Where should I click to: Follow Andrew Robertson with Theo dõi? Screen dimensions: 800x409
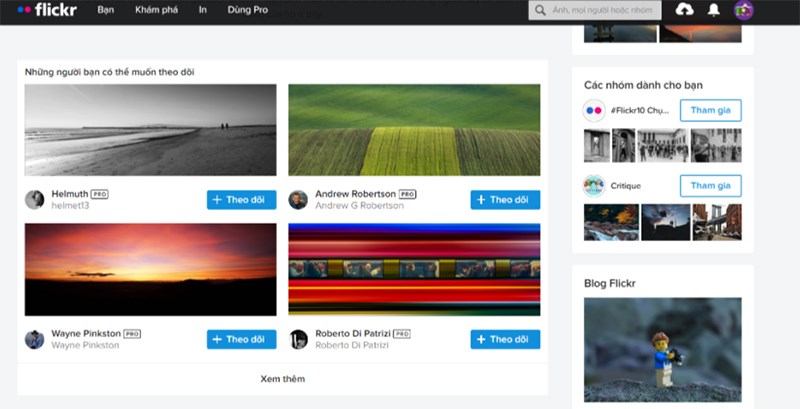tap(505, 200)
